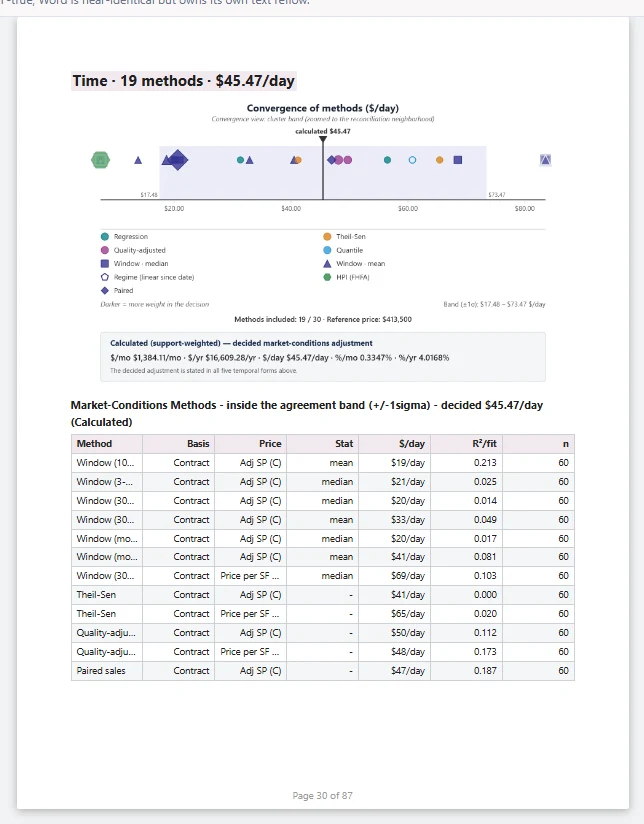Image resolution: width=644 pixels, height=824 pixels.
Task: Click the Paired diamond legend icon
Action: pos(105,290)
